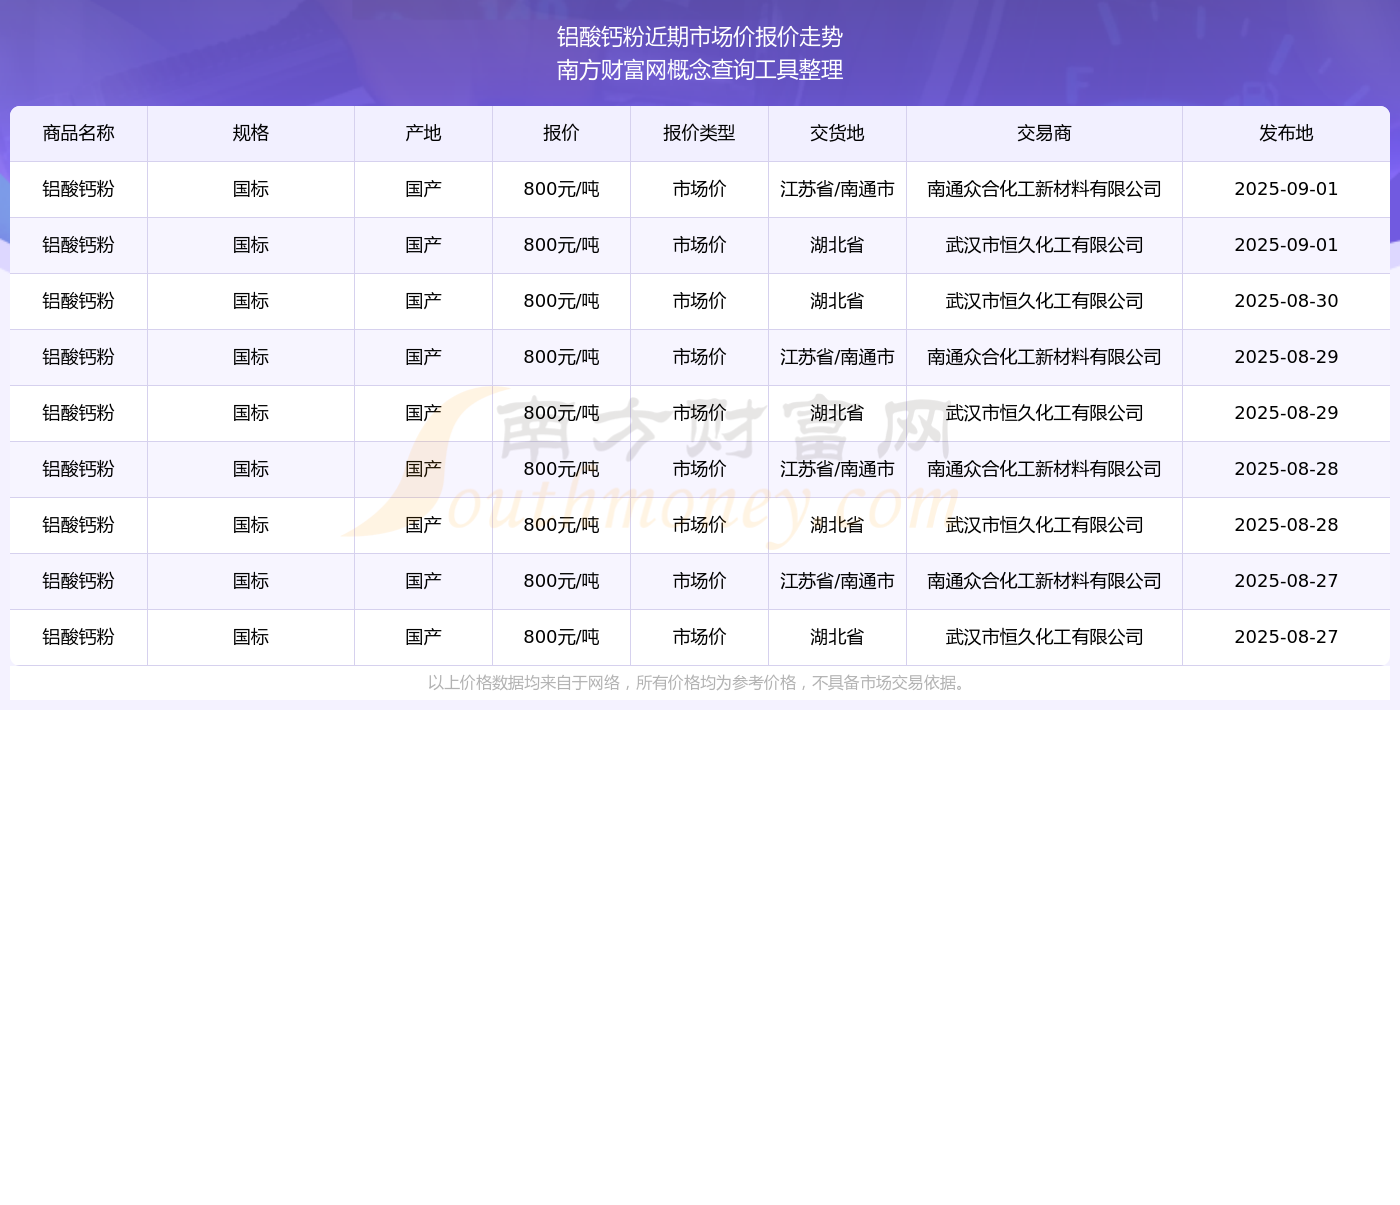Select the 产地 column header
This screenshot has width=1400, height=1205.
423,133
